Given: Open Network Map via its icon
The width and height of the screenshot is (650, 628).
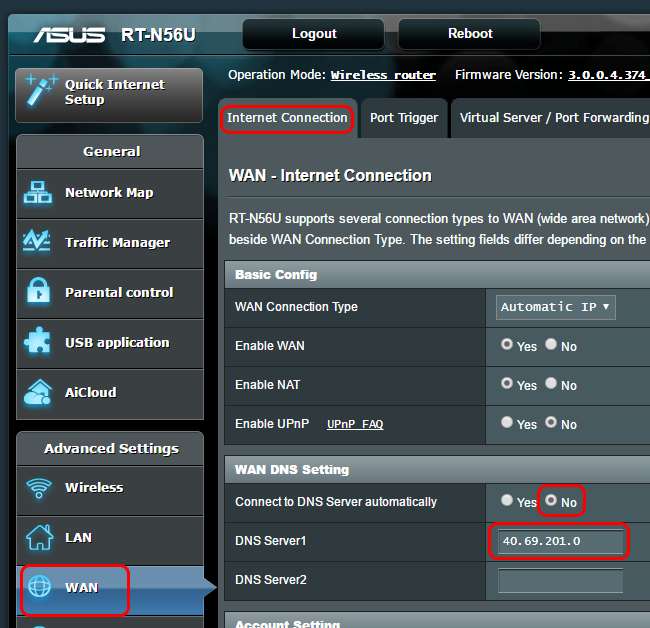Looking at the screenshot, I should click(x=38, y=193).
